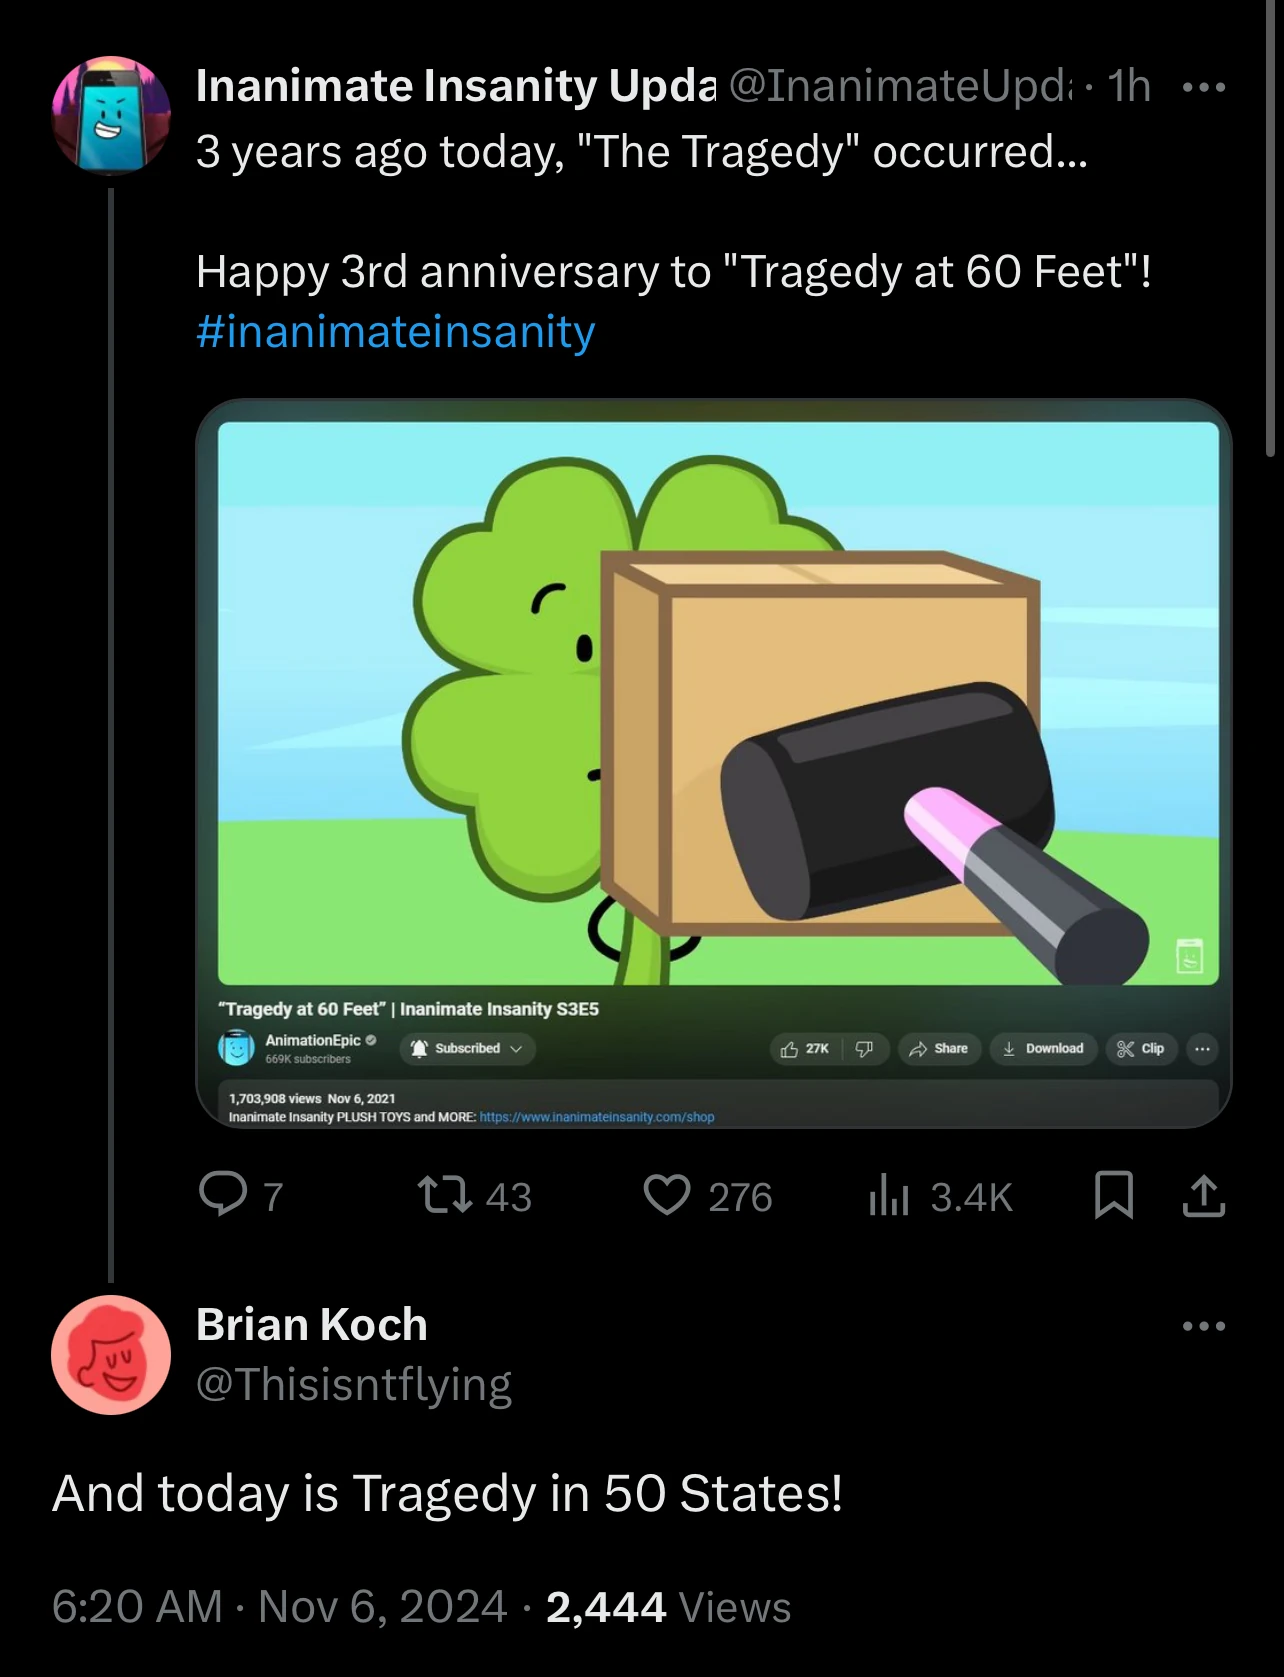Click the reply speech bubble icon
The width and height of the screenshot is (1284, 1677).
coord(223,1195)
